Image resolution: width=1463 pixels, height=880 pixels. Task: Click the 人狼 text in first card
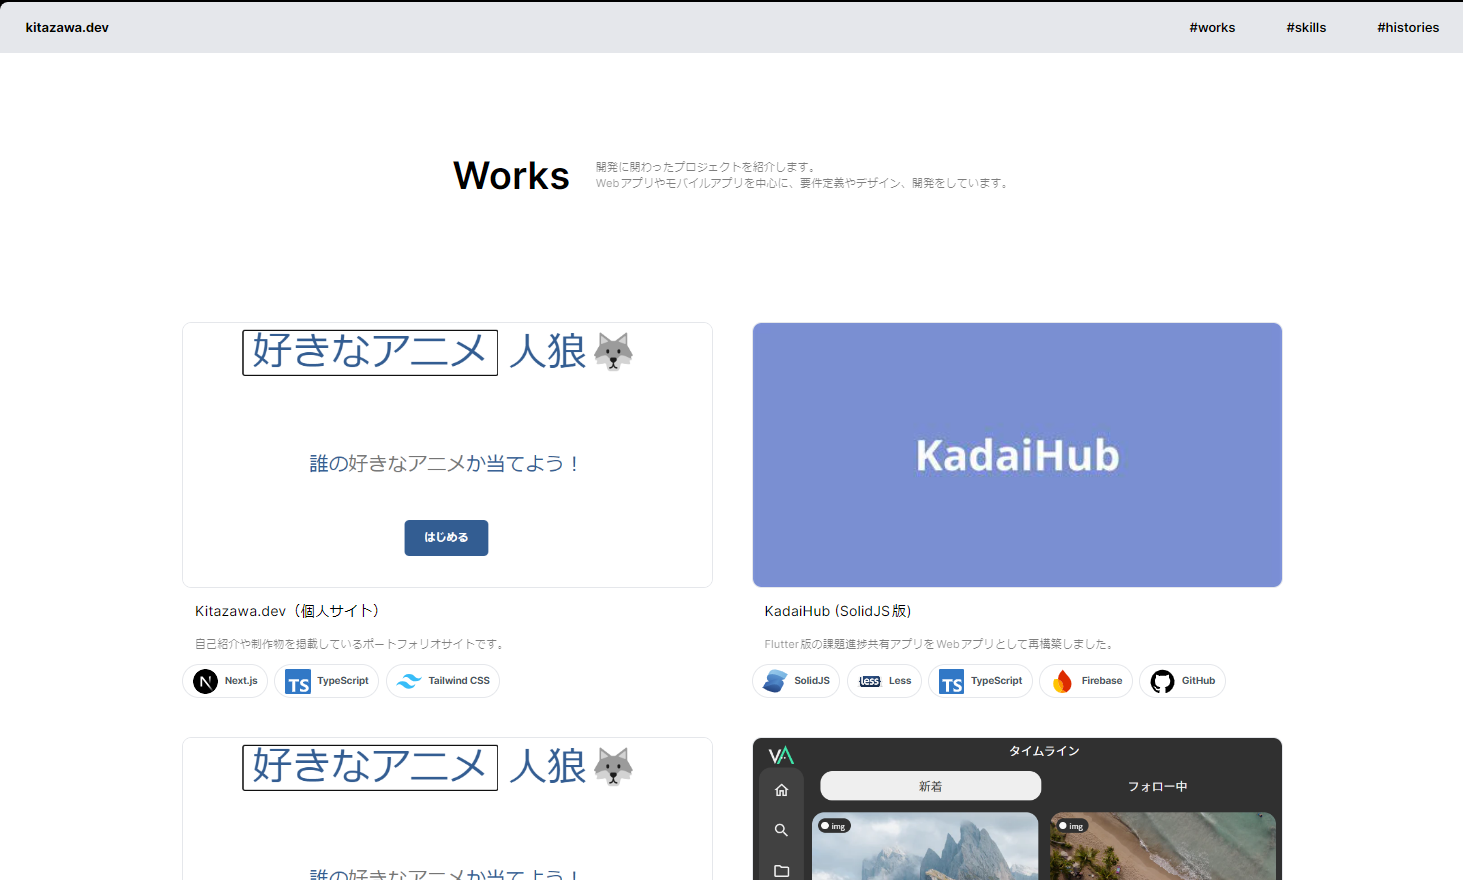(x=548, y=352)
